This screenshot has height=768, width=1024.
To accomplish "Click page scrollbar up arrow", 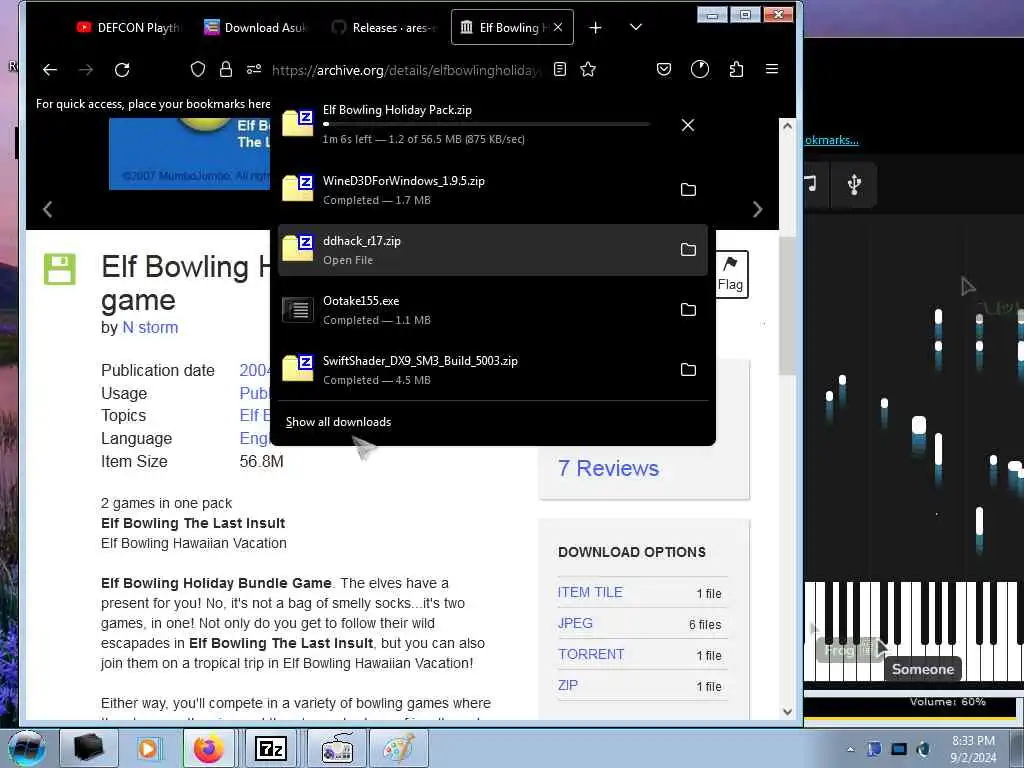I will [x=787, y=126].
